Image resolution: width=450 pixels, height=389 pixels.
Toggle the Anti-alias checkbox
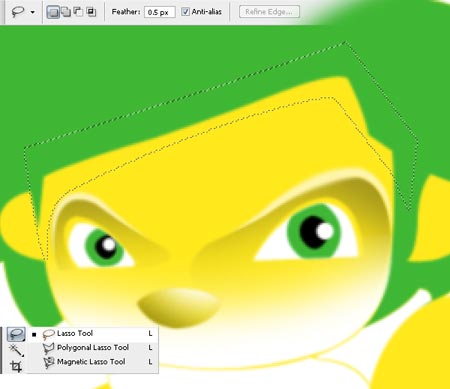185,12
